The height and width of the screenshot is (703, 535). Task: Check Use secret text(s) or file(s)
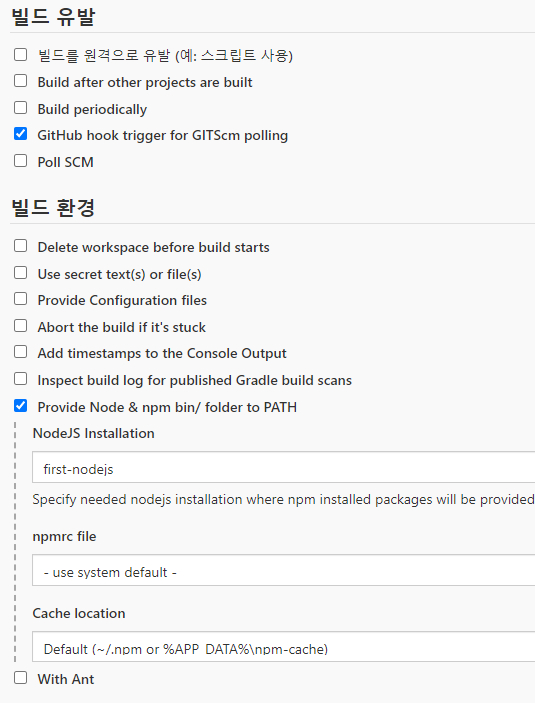(x=21, y=273)
